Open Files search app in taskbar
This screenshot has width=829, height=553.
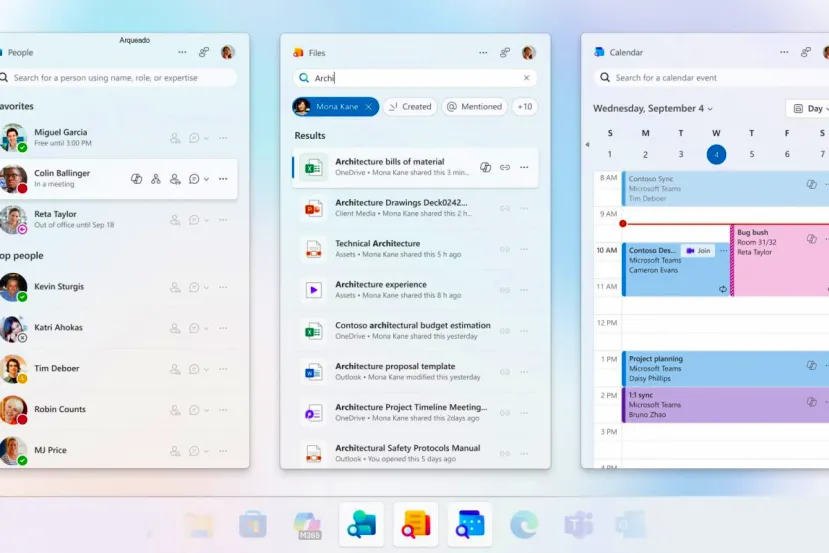coord(416,524)
